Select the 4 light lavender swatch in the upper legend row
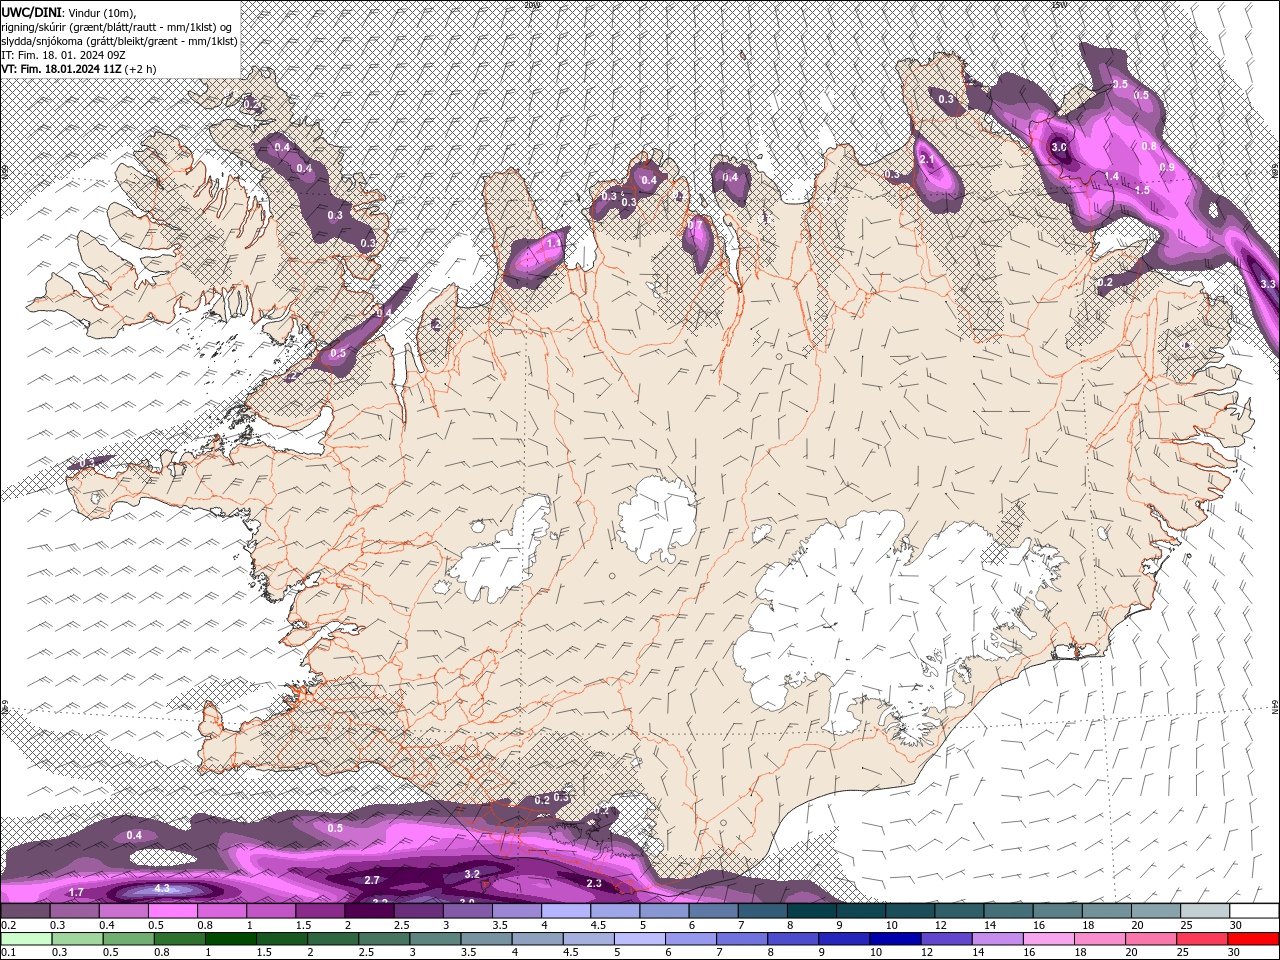 click(565, 911)
